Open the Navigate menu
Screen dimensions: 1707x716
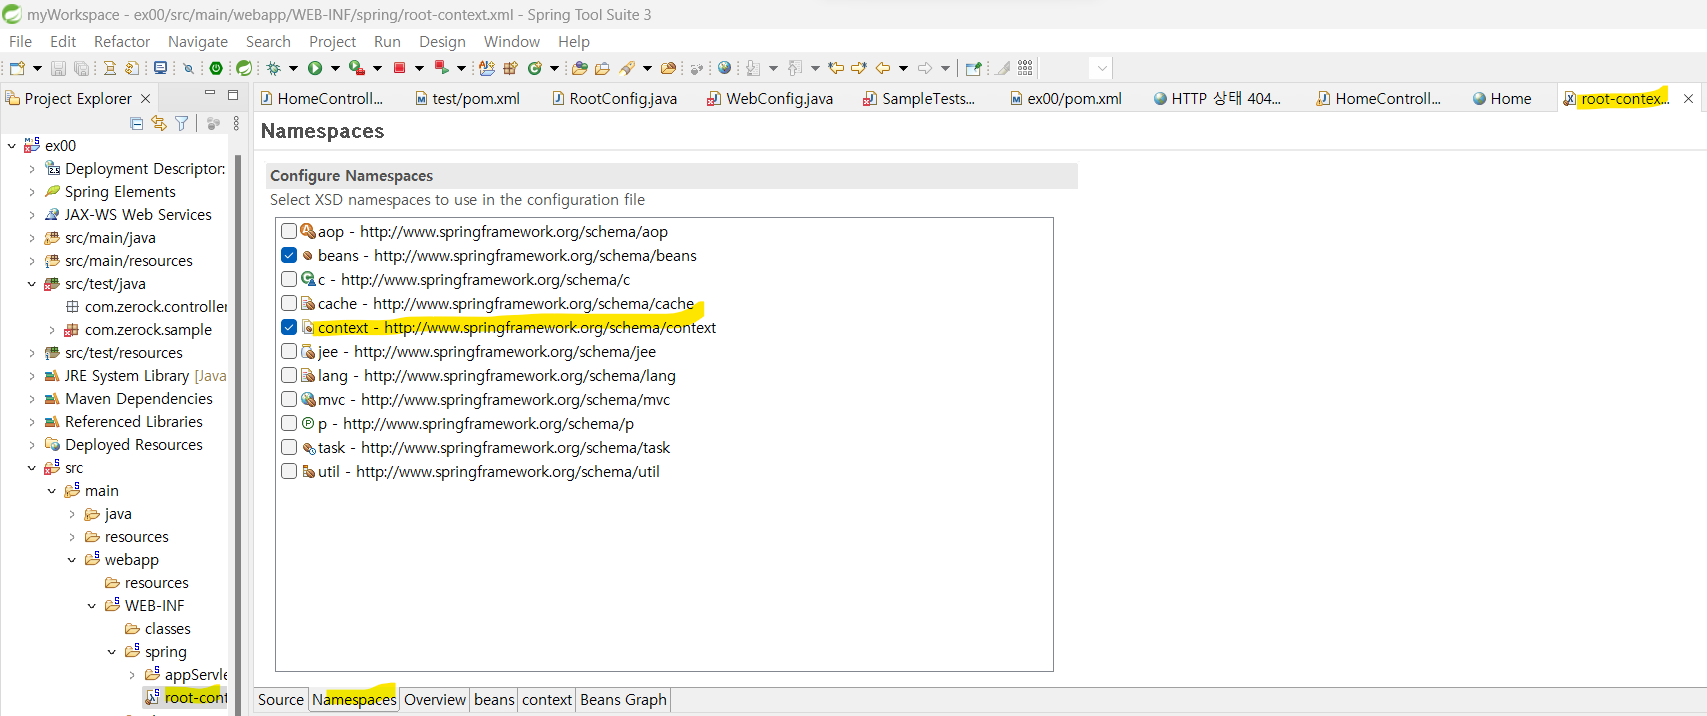(x=198, y=41)
